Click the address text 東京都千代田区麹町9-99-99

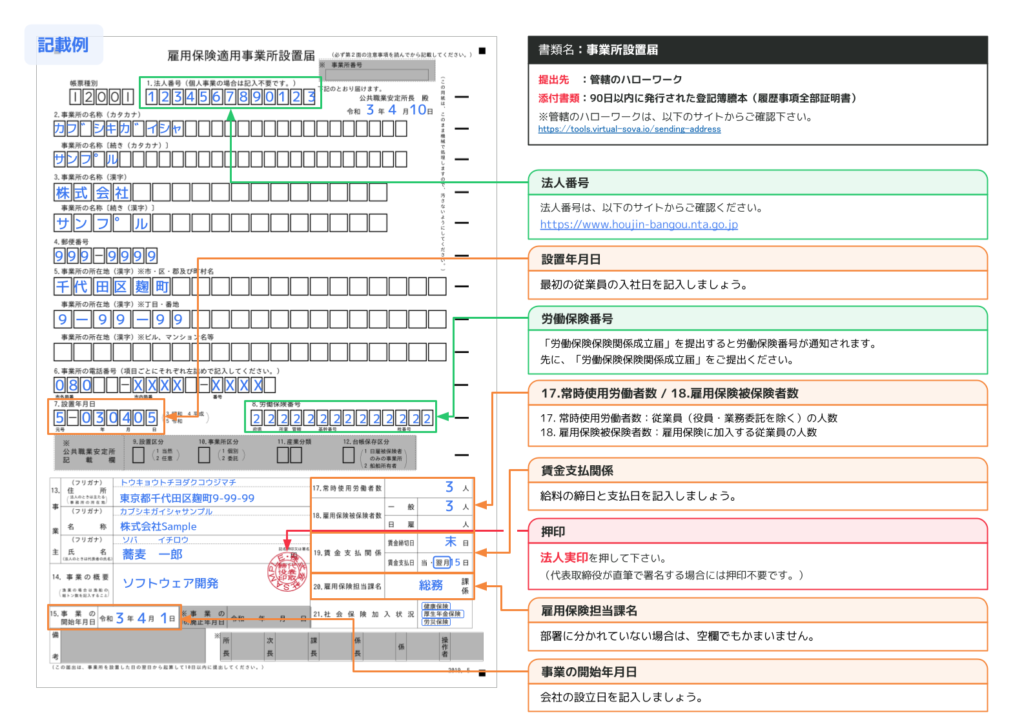click(x=187, y=497)
